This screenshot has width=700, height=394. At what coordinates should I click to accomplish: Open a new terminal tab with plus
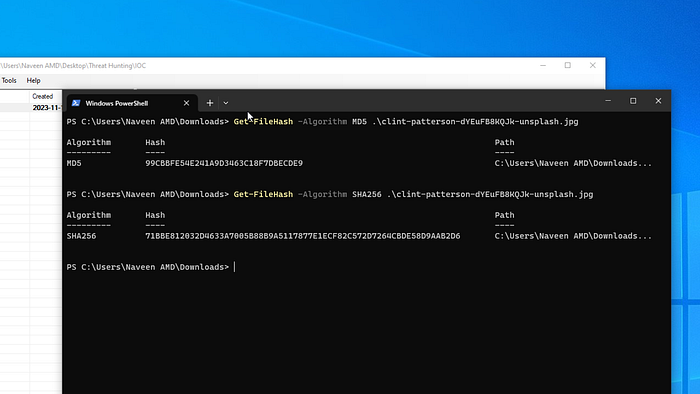[209, 103]
